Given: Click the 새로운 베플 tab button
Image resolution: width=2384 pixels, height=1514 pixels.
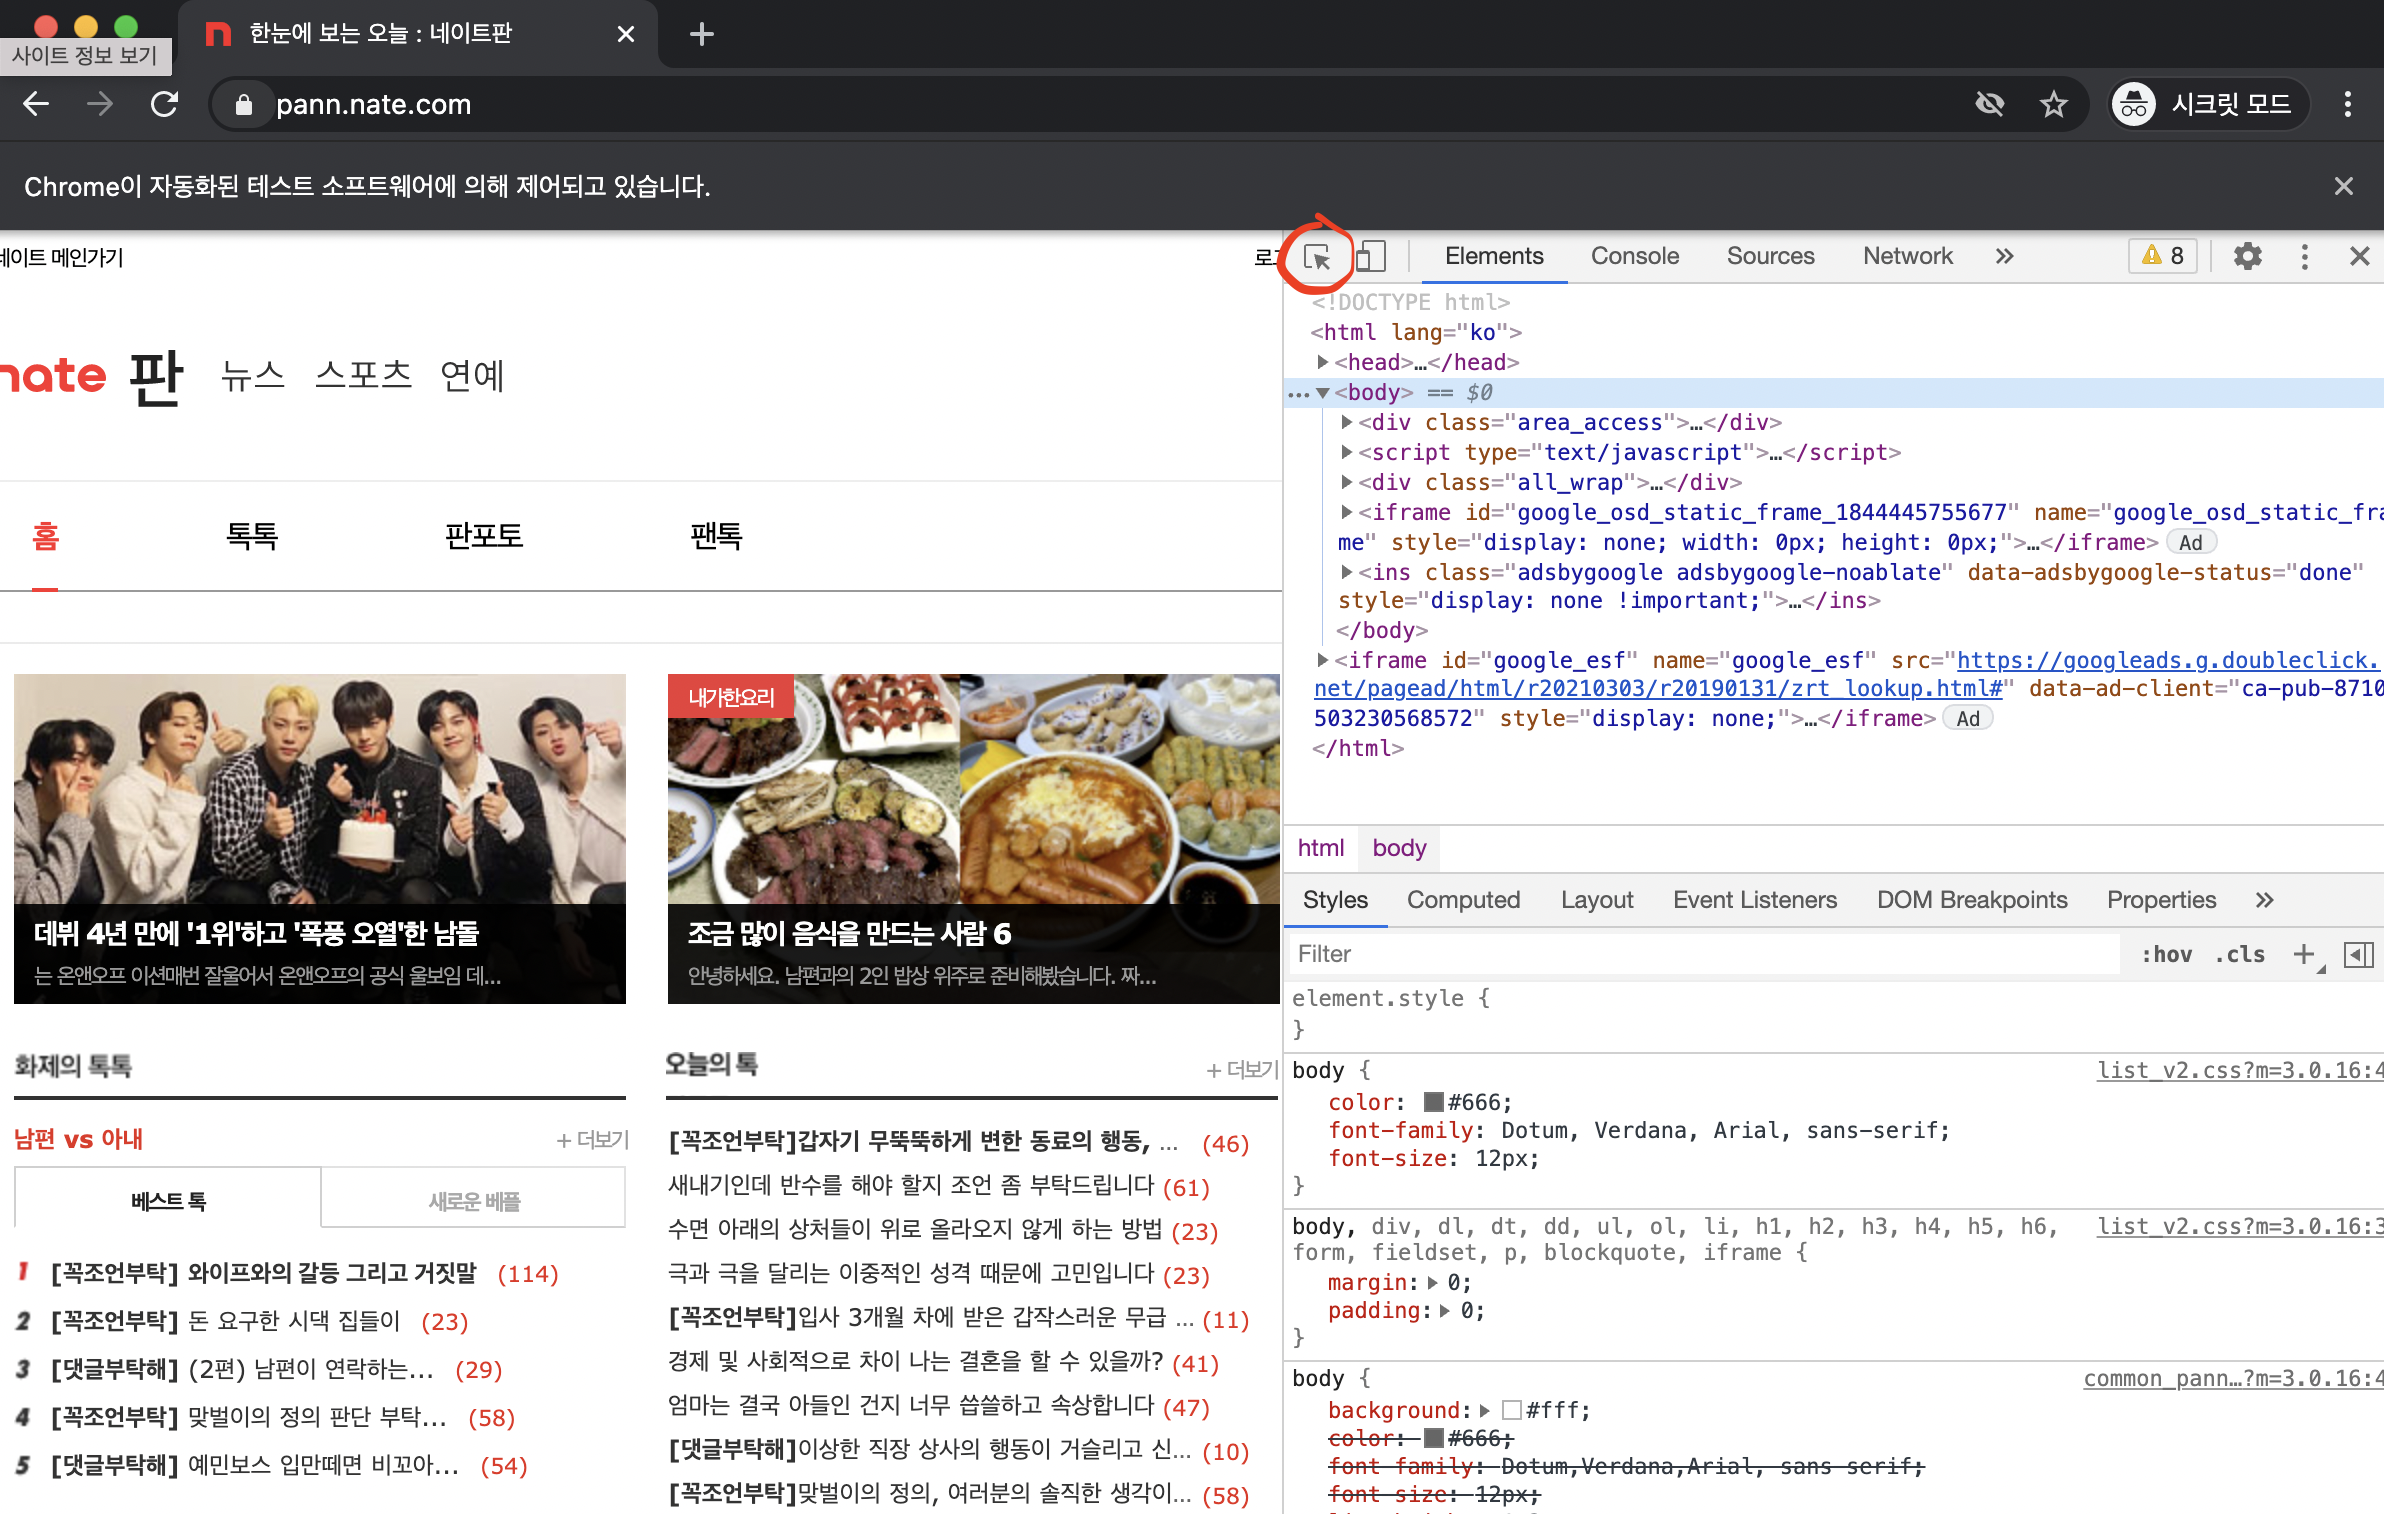Looking at the screenshot, I should (474, 1200).
